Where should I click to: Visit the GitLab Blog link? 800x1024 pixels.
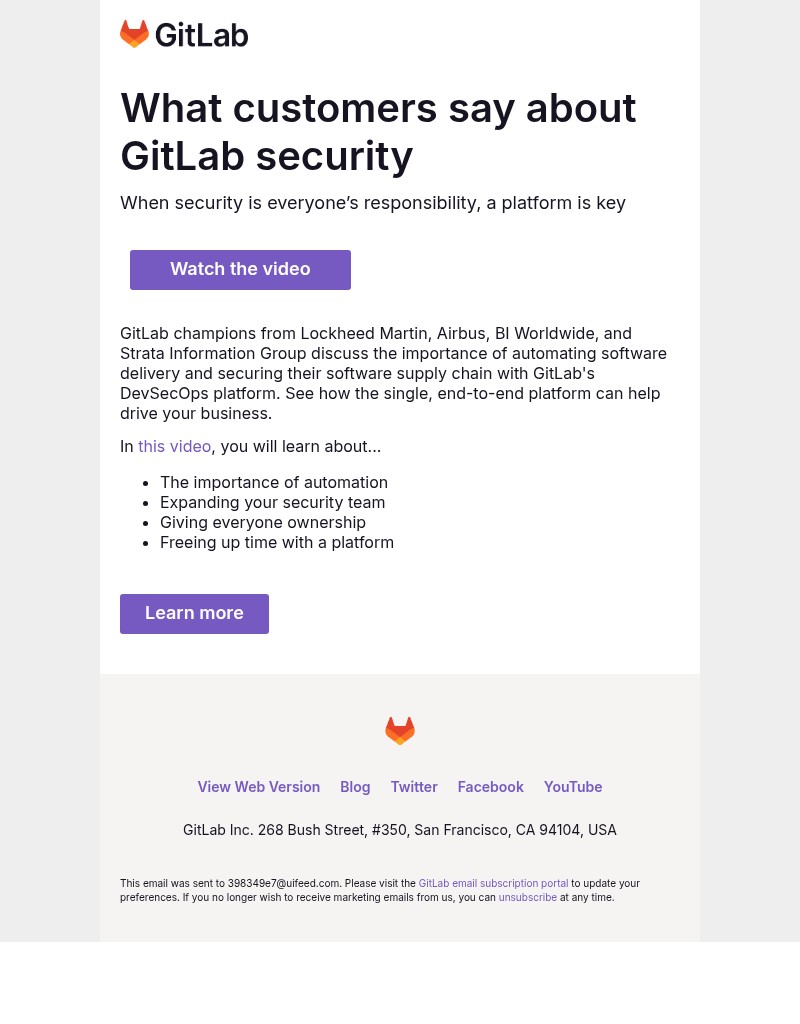(x=355, y=786)
